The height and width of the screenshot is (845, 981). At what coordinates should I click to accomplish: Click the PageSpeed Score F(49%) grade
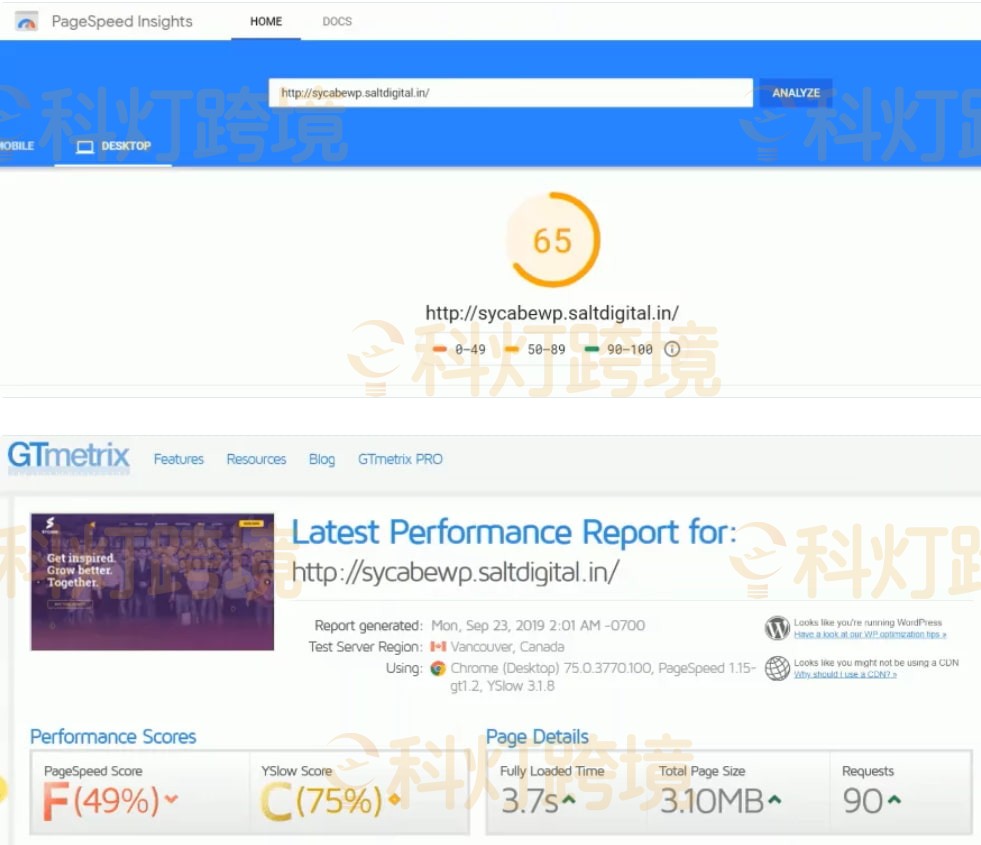[101, 801]
